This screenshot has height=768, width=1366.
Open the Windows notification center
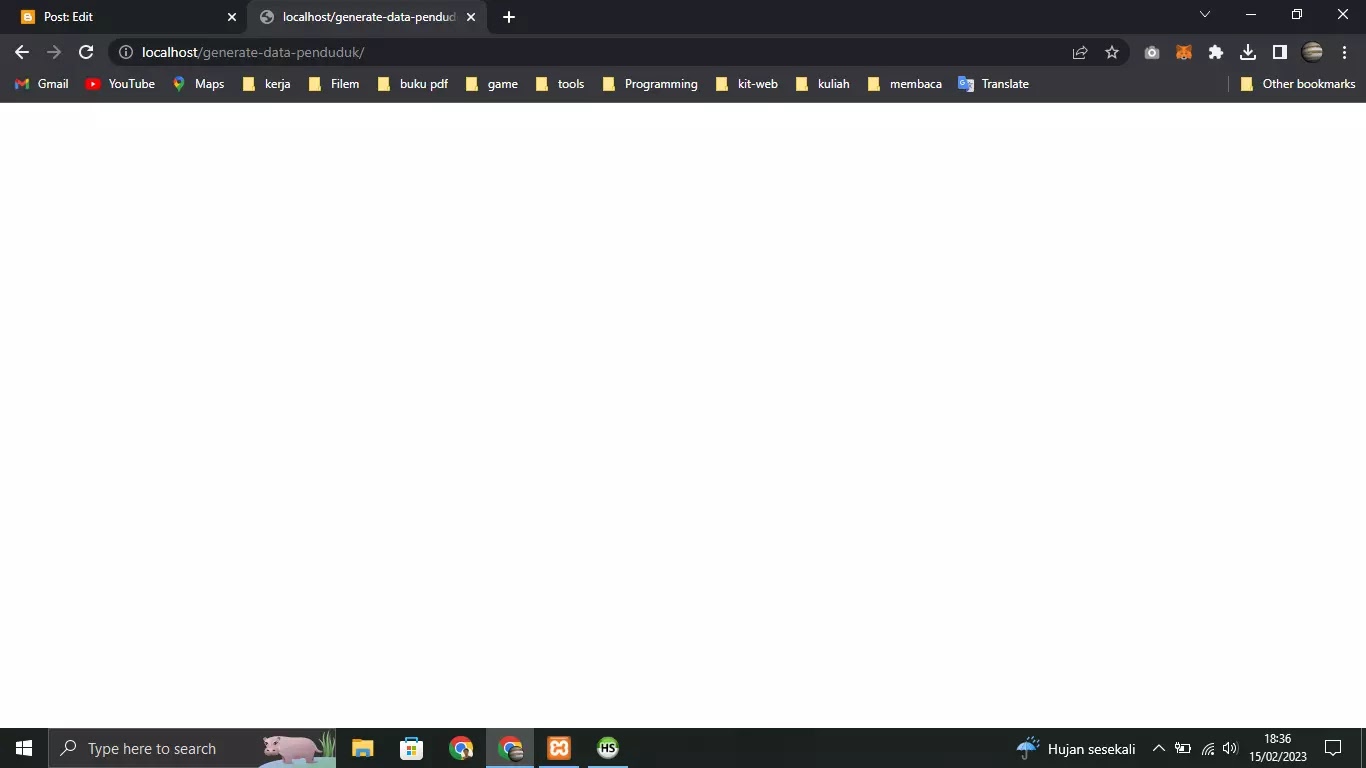tap(1333, 748)
